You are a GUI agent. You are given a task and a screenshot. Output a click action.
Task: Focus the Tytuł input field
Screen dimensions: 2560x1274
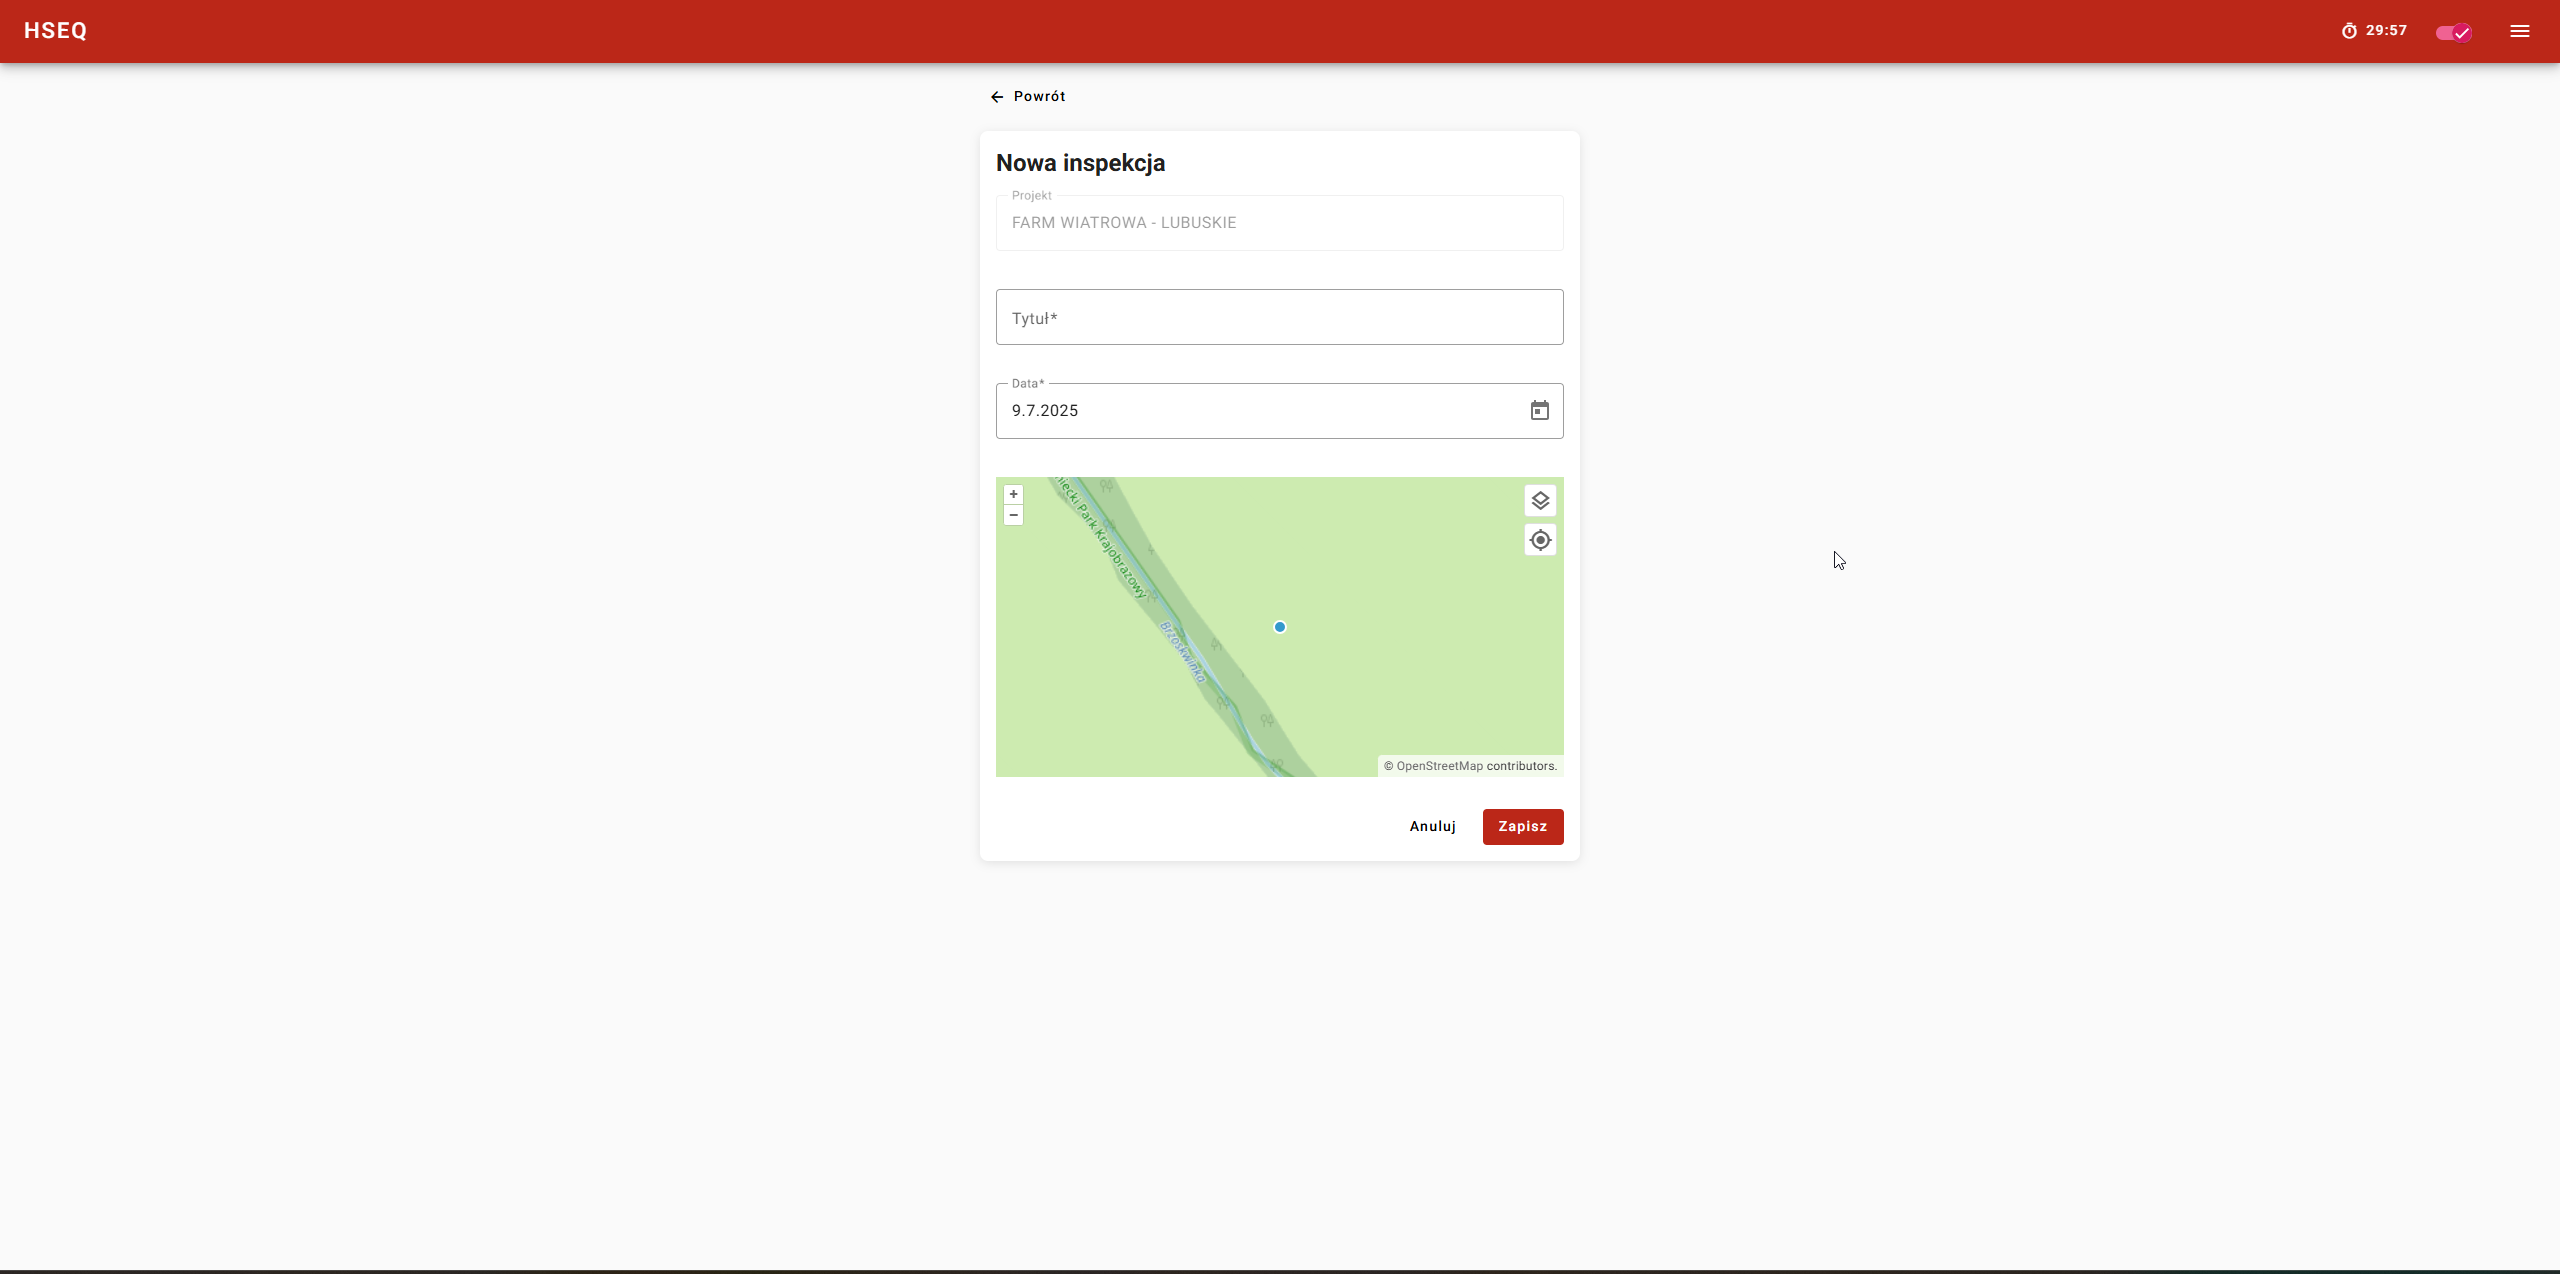tap(1279, 317)
